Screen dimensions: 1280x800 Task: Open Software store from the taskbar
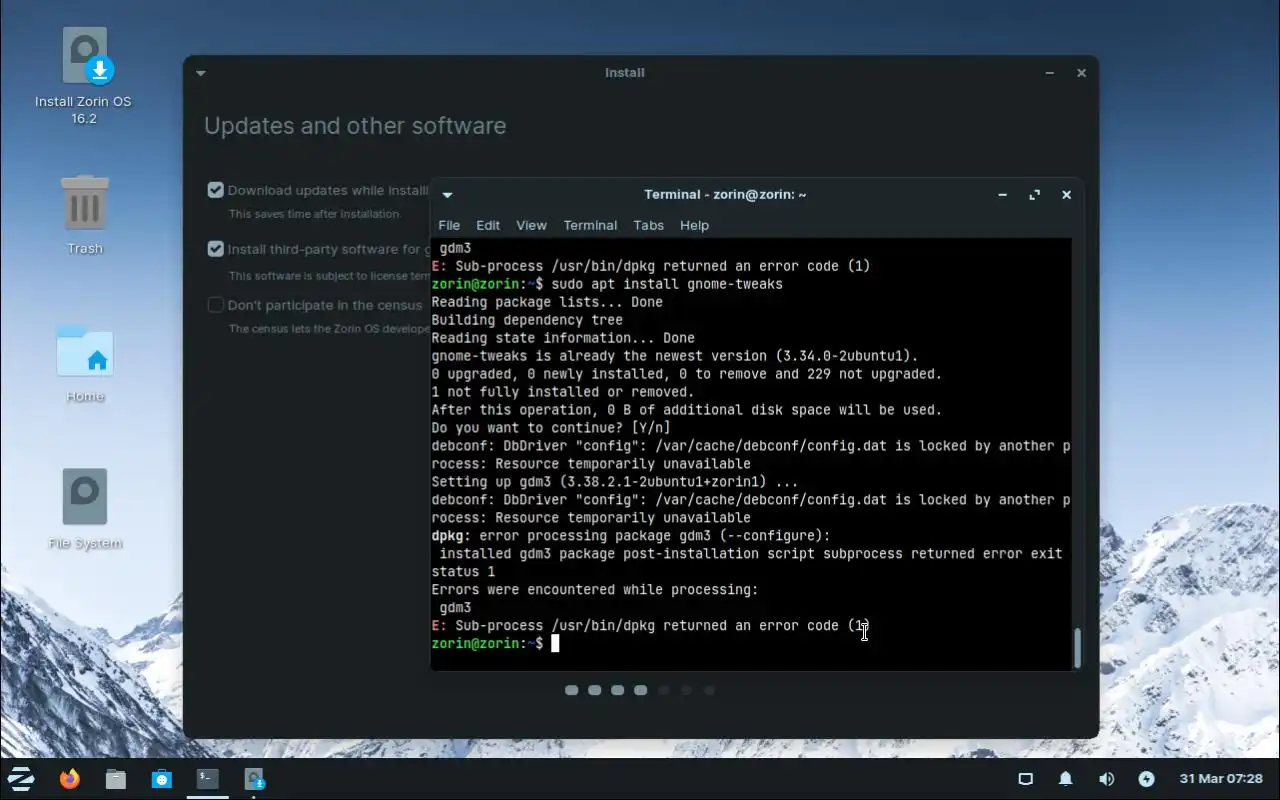coord(162,779)
